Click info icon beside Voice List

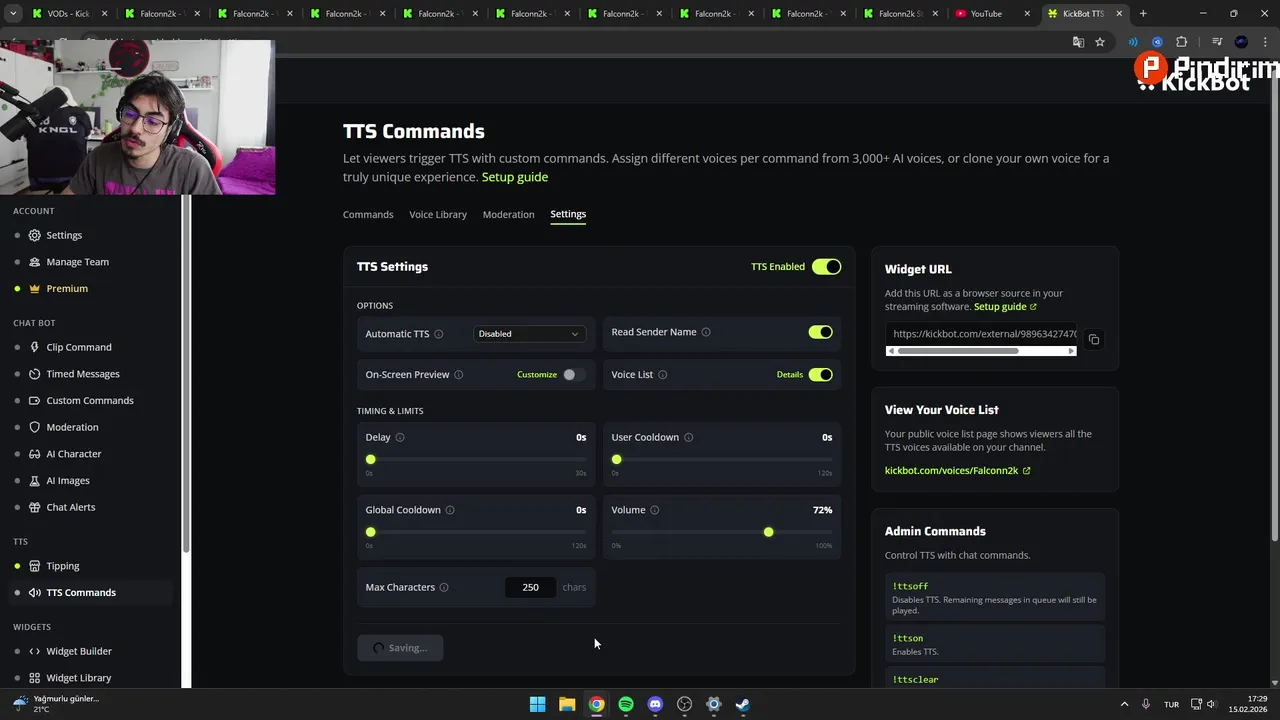(x=662, y=375)
